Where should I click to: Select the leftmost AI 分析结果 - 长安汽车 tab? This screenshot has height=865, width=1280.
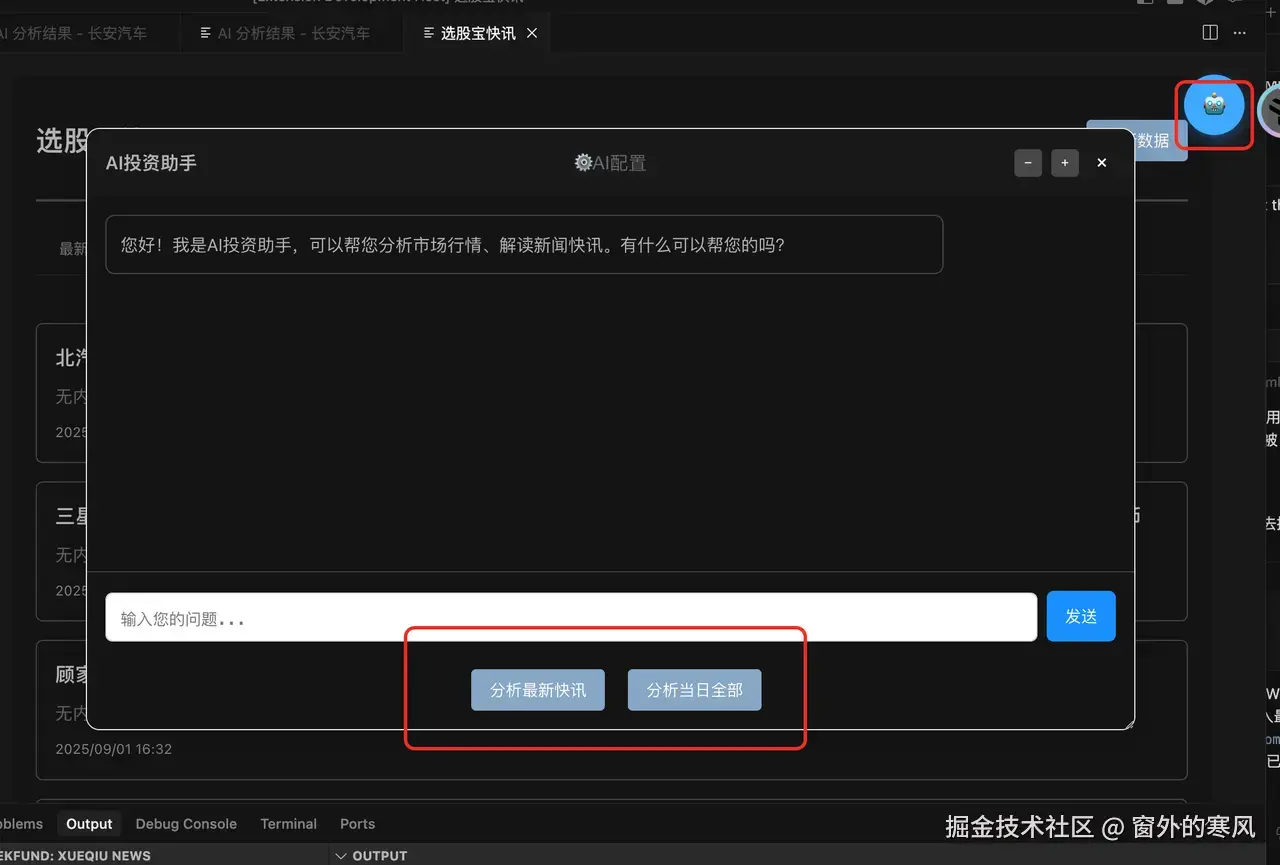75,32
